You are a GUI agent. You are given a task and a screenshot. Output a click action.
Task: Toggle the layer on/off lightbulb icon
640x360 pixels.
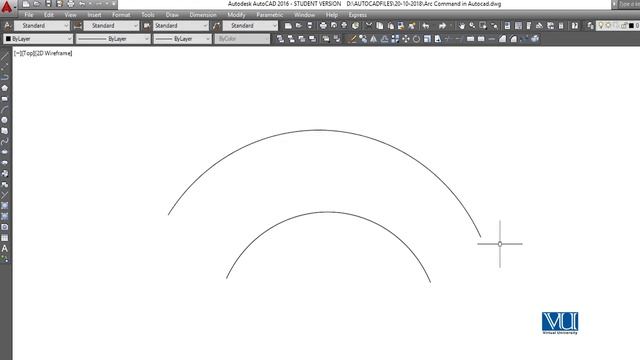point(601,26)
